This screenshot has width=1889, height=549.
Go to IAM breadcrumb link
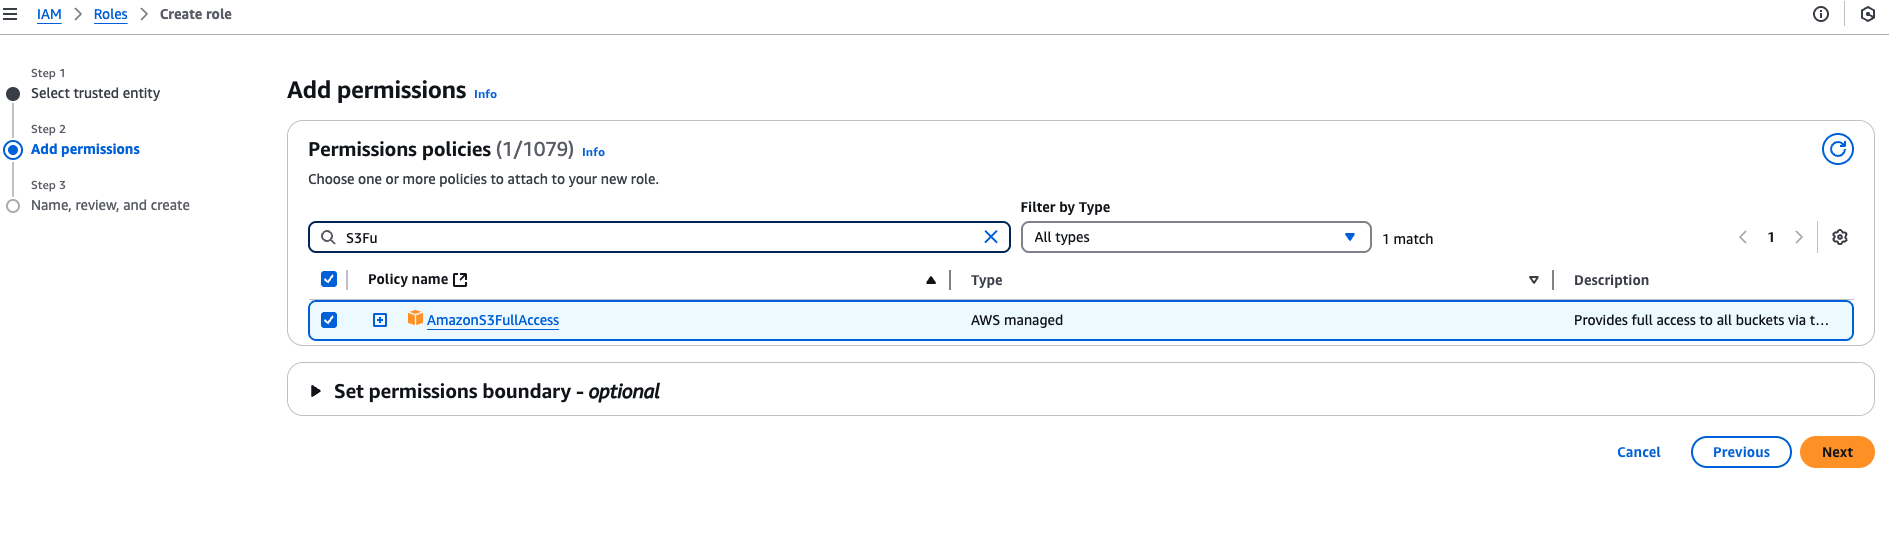coord(49,14)
